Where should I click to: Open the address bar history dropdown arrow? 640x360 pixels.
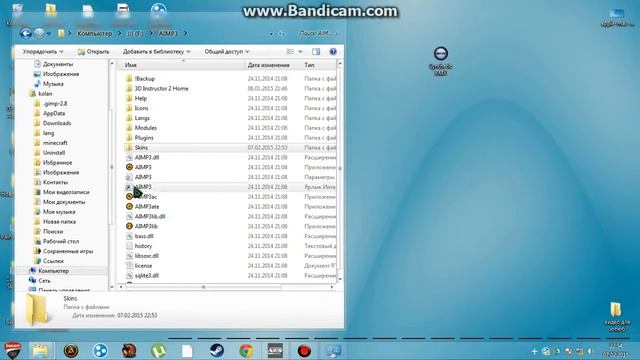(x=271, y=34)
